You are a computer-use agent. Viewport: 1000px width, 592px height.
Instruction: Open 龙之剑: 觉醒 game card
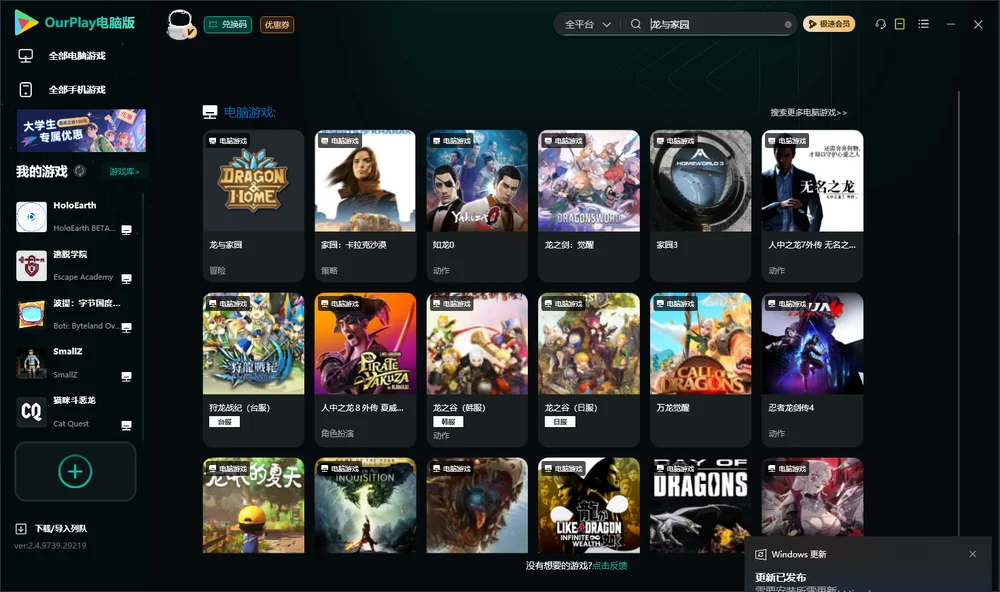(589, 205)
